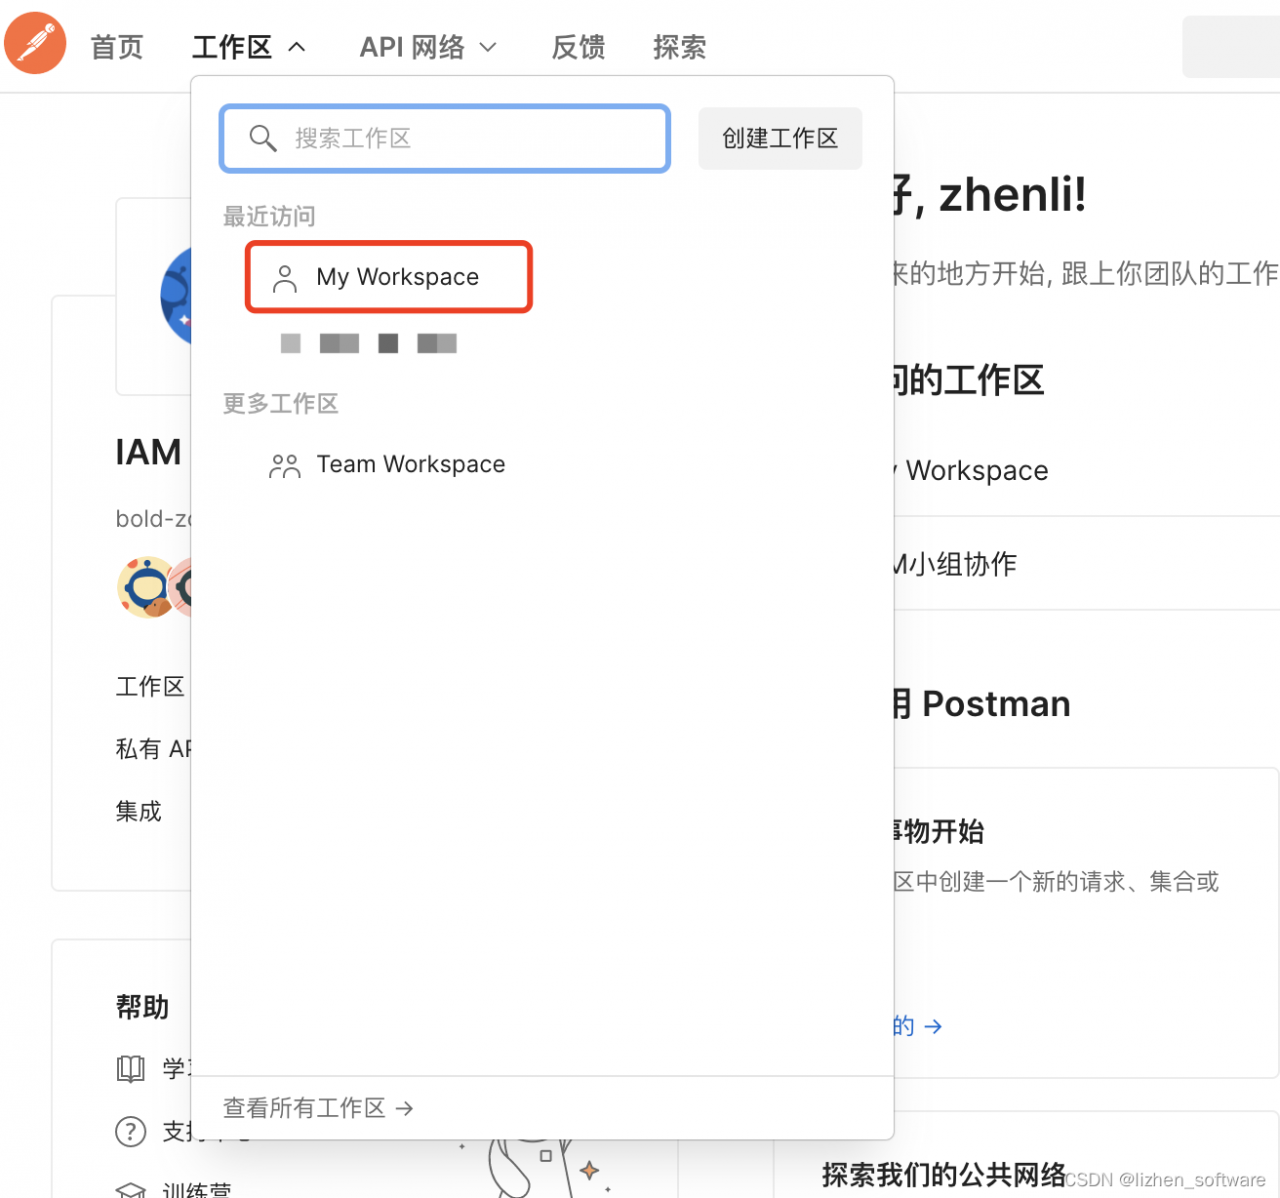Open 查看所有工作区 link
1280x1198 pixels.
[x=318, y=1108]
